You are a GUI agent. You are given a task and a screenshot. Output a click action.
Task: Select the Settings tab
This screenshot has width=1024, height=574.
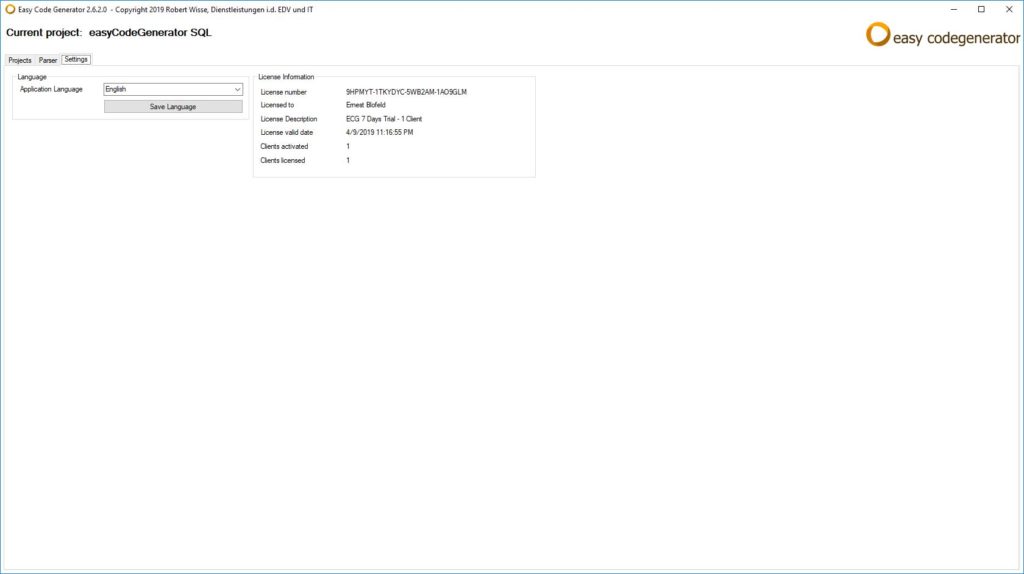(x=76, y=59)
